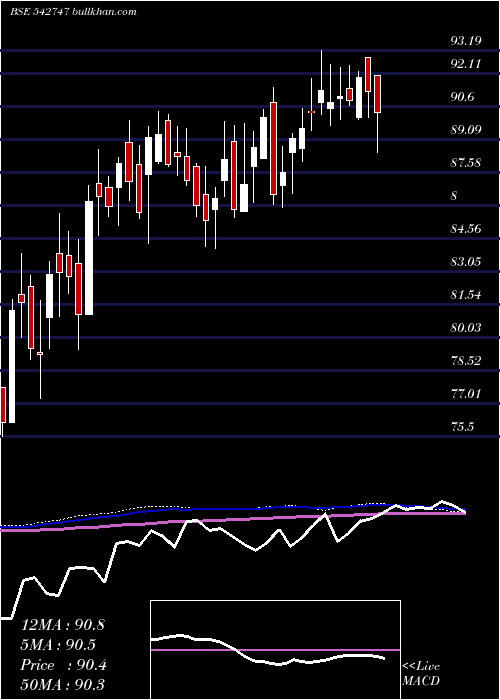Screen dimensions: 500x700
Task: Click the 50MA : 90.3 readout
Action: click(x=63, y=685)
